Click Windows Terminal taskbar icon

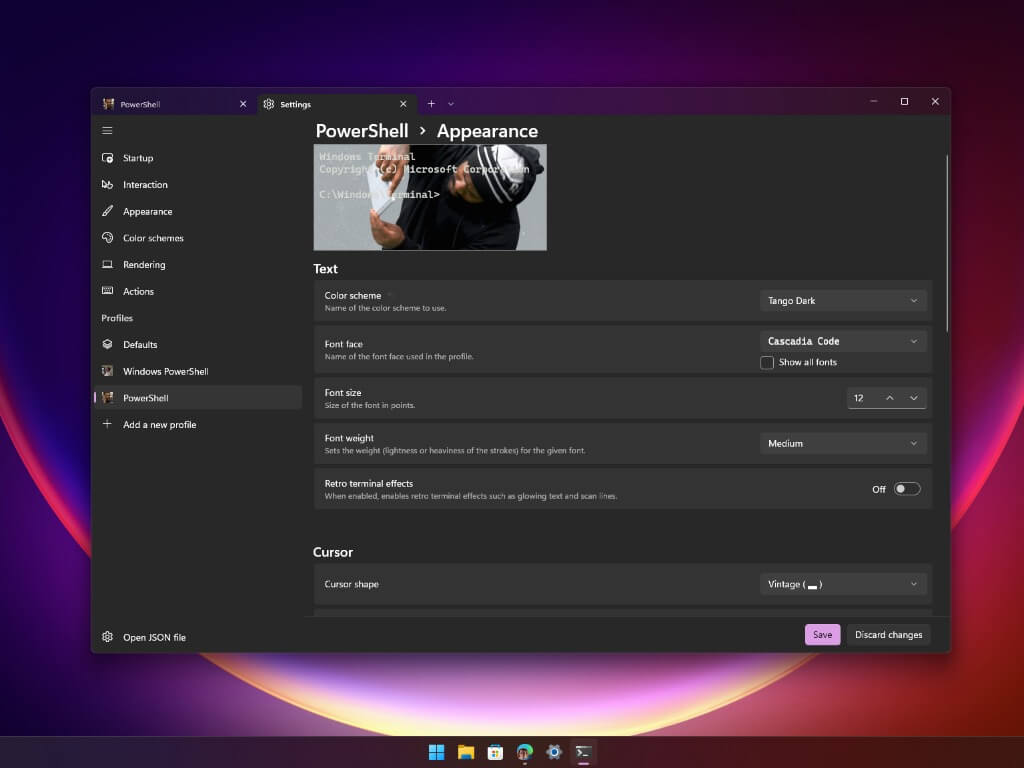583,752
